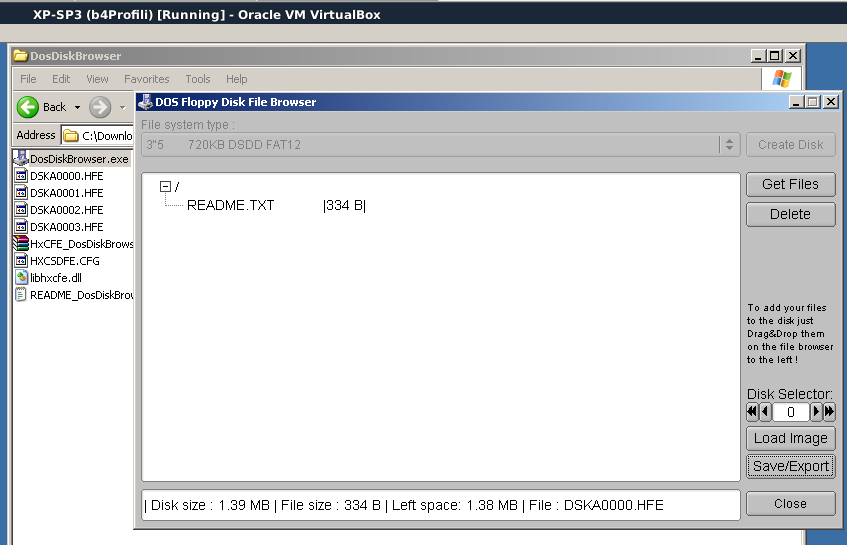Click the Load Image button

pyautogui.click(x=791, y=438)
